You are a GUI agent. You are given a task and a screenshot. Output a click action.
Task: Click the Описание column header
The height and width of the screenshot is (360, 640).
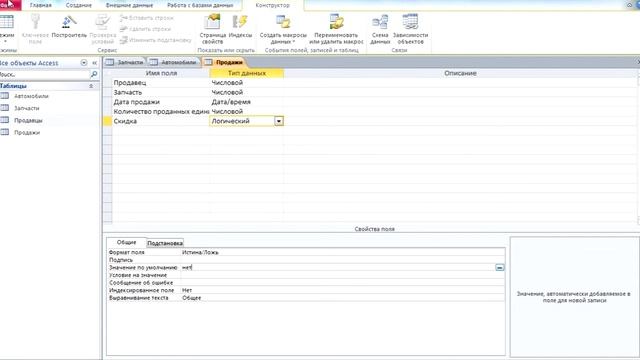pos(460,73)
